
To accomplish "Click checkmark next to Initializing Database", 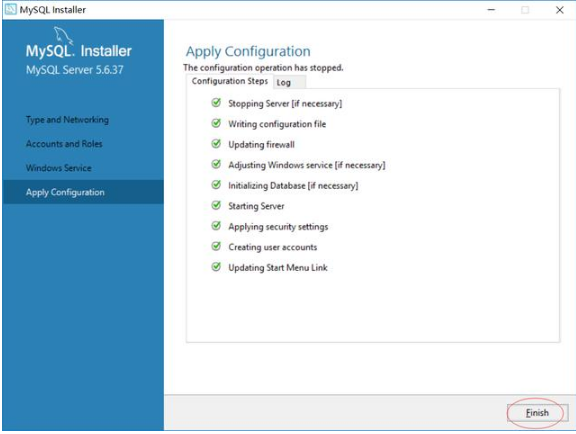I will click(x=216, y=185).
